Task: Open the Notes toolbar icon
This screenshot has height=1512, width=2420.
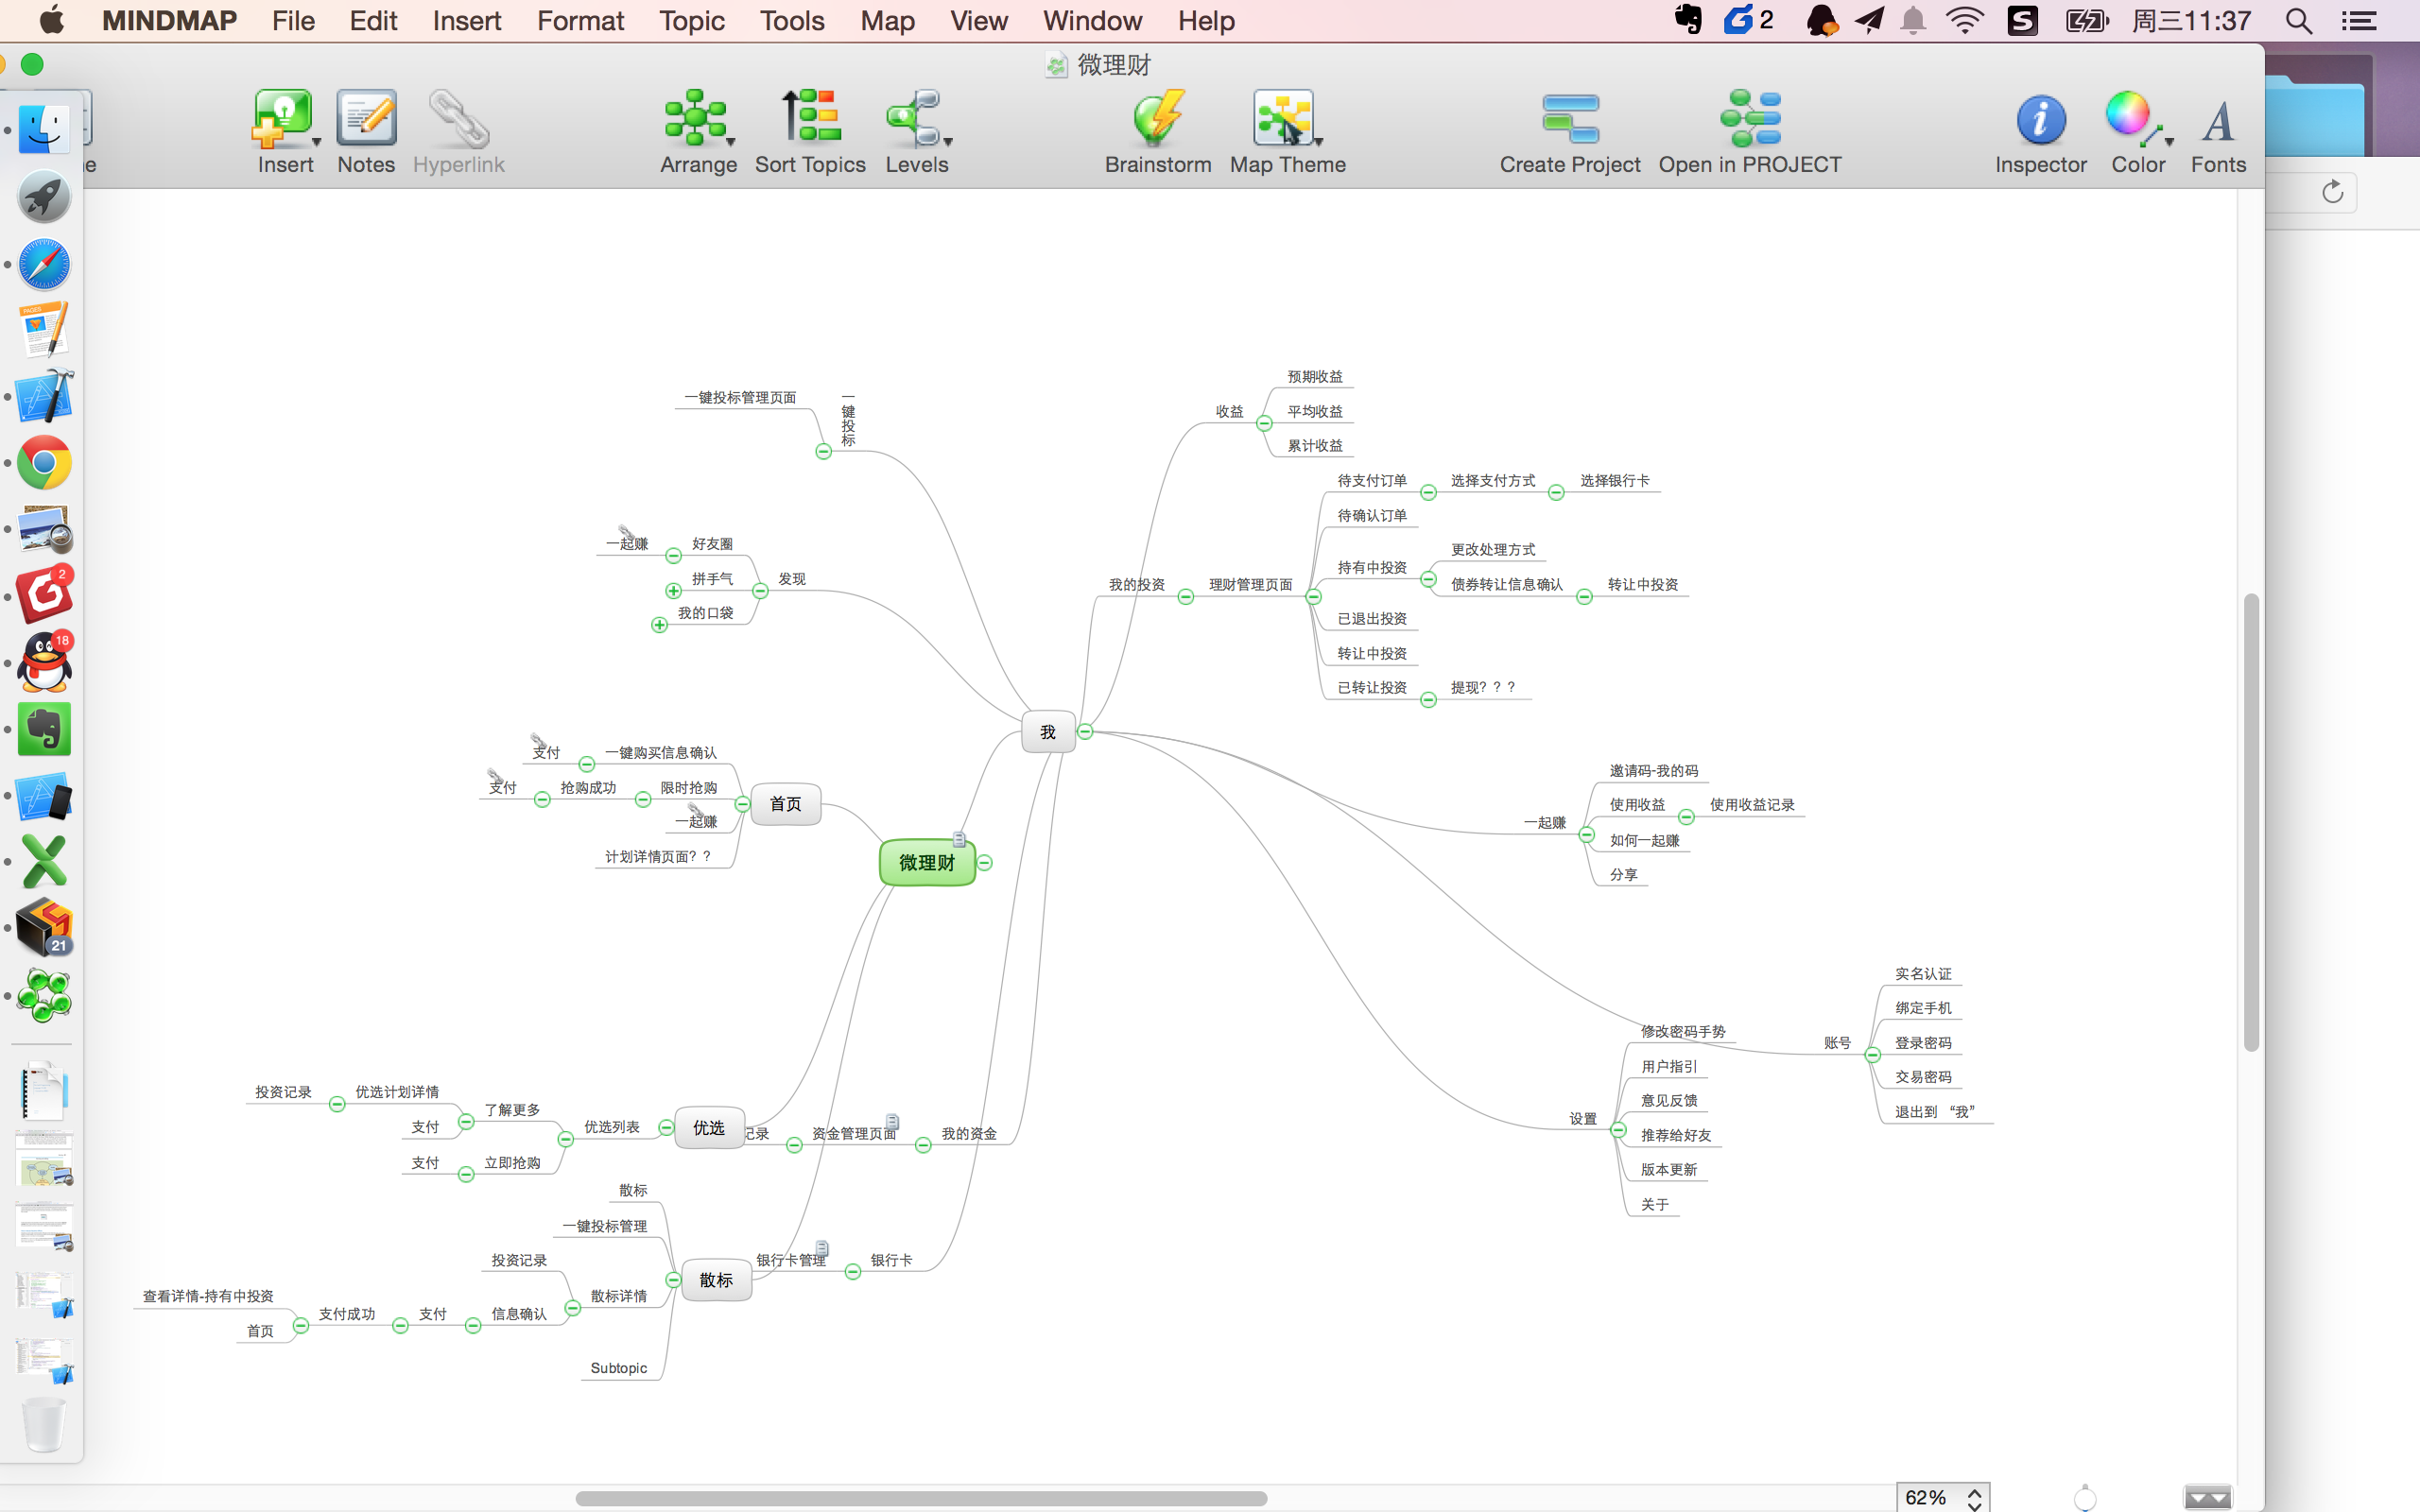Action: click(366, 119)
